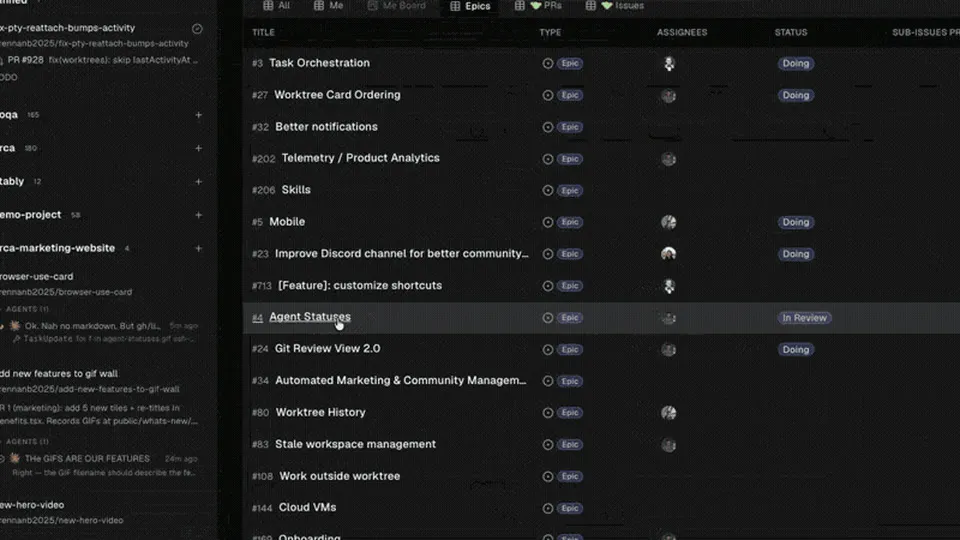Add a worktree to the tably project
Screen dimensions: 960x540
198,182
